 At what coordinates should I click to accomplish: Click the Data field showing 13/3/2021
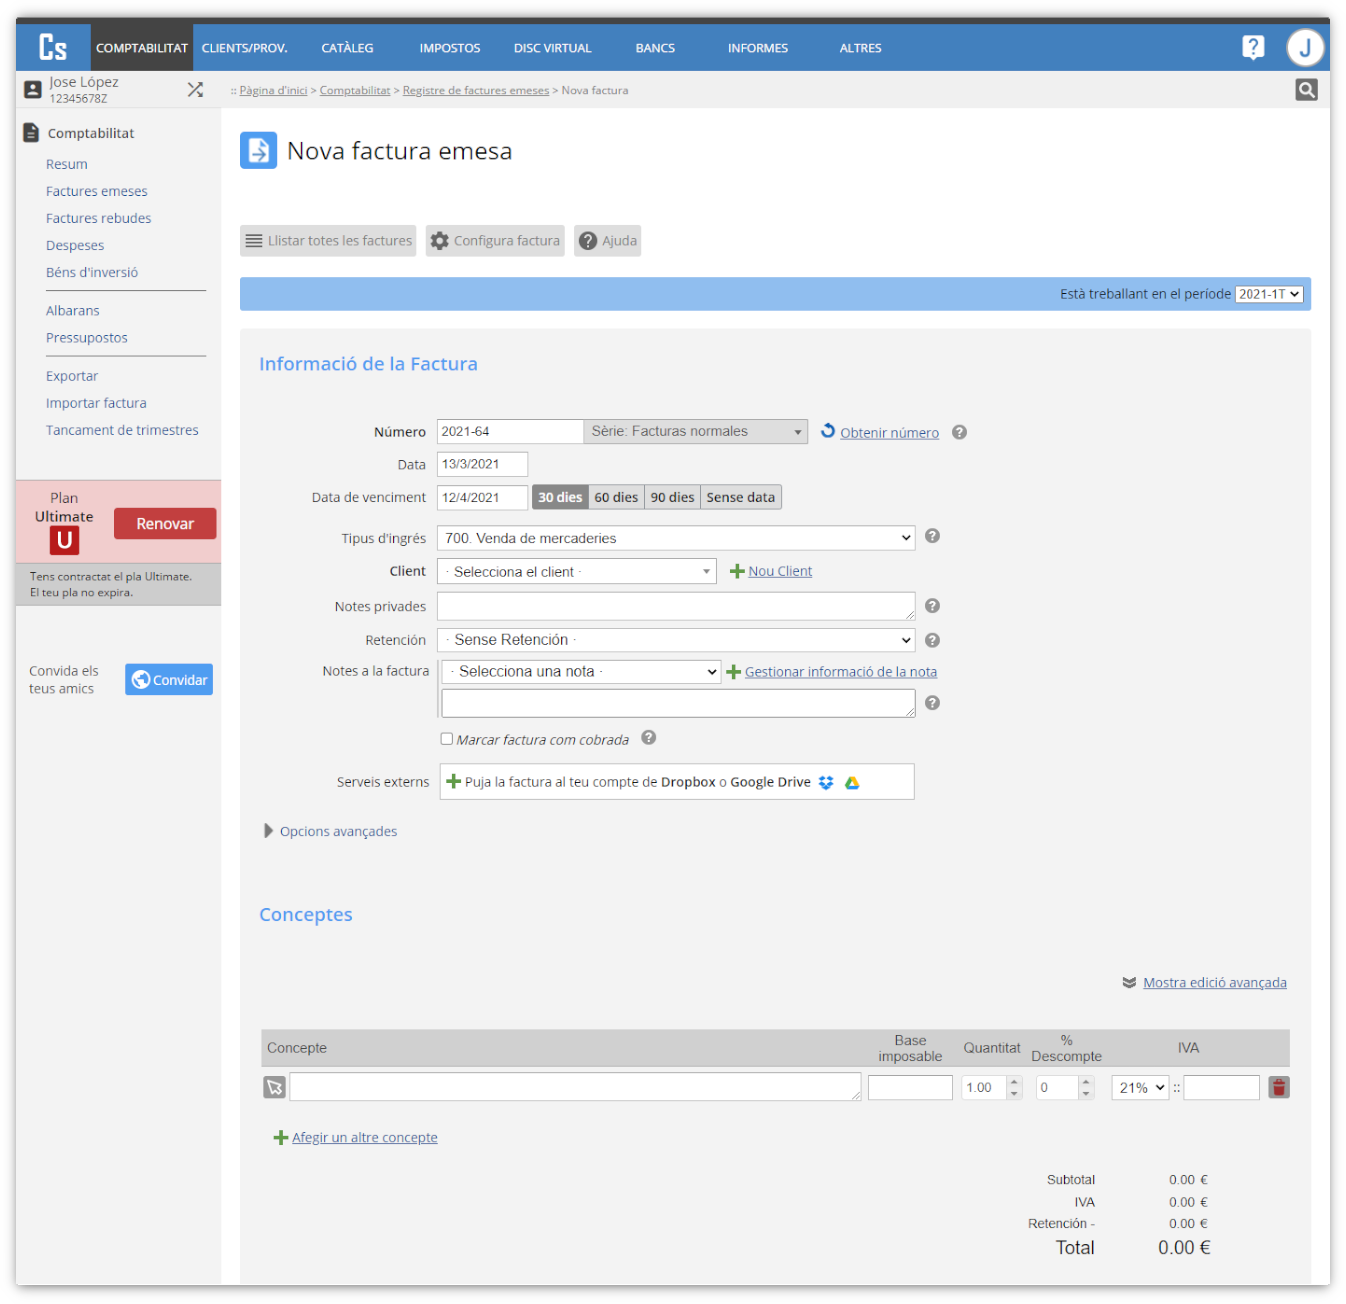(x=482, y=464)
